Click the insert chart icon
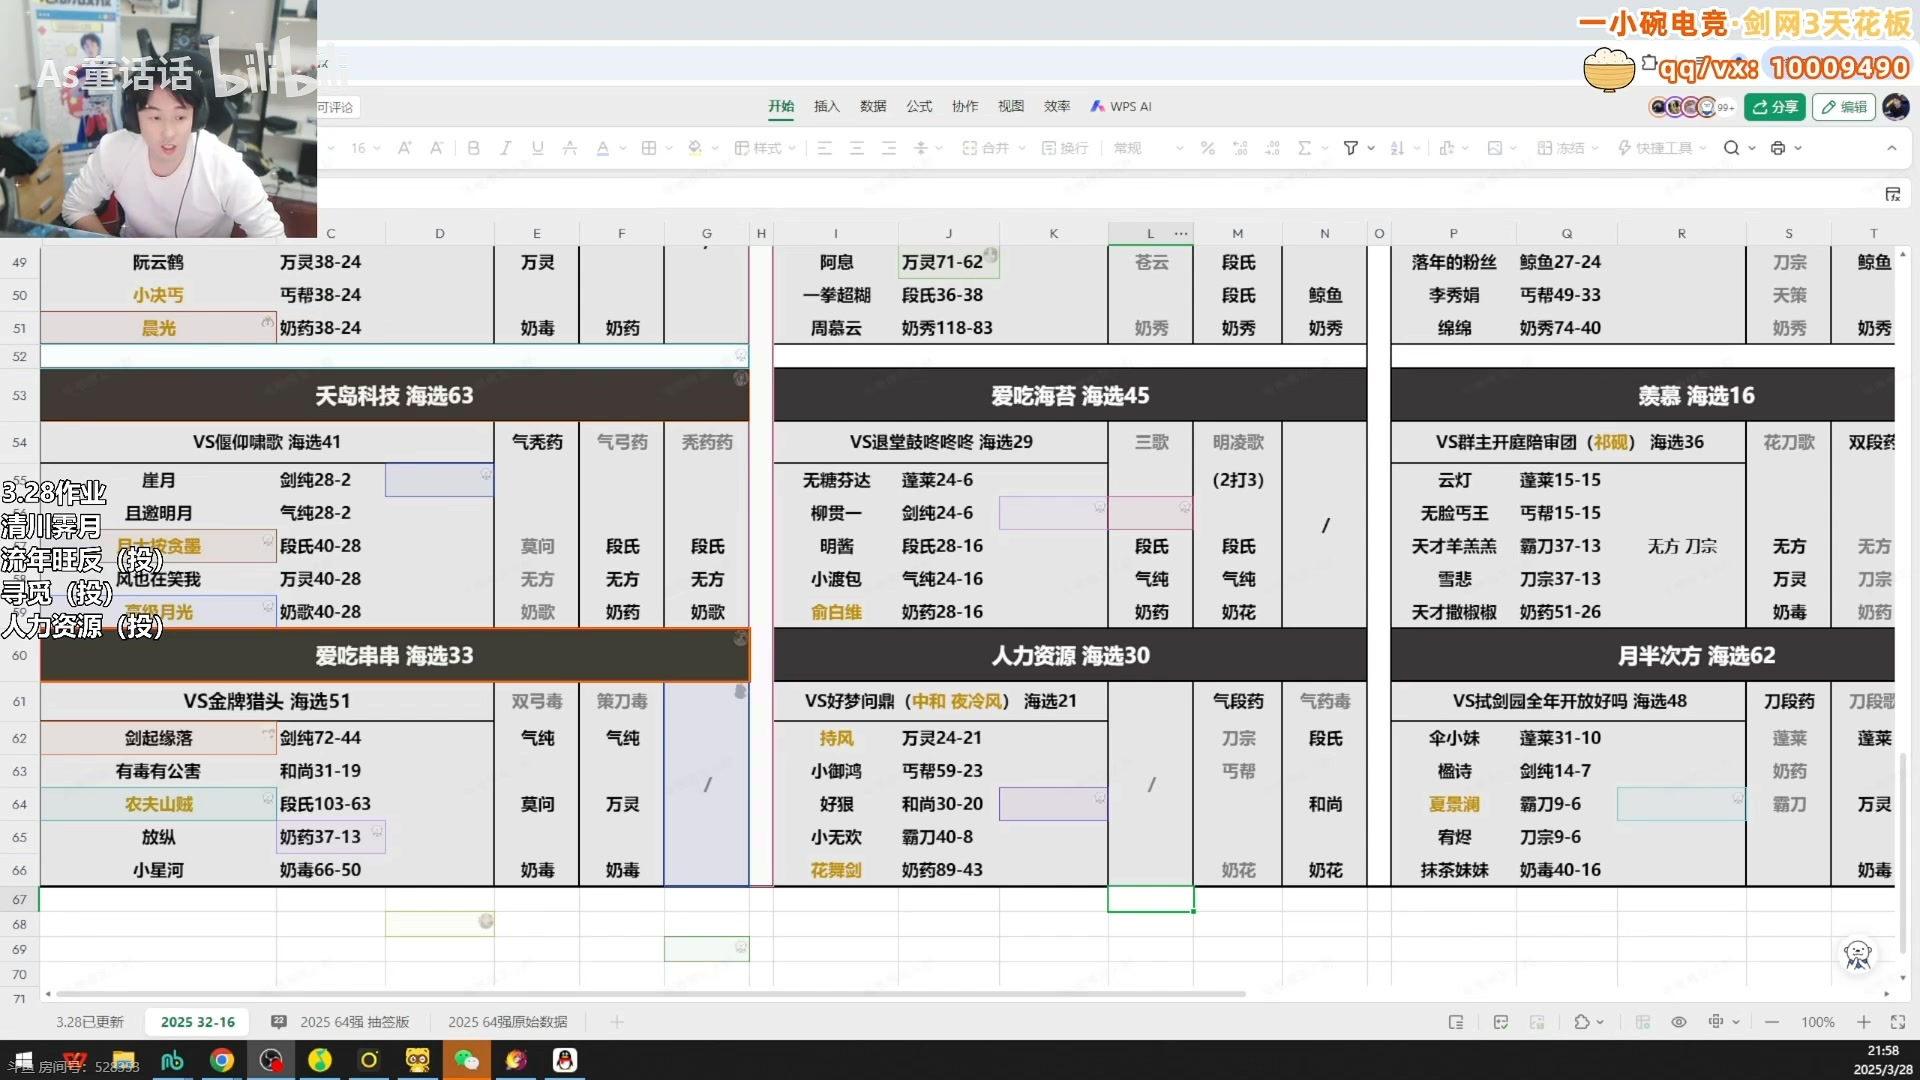1920x1080 pixels. coord(1446,148)
